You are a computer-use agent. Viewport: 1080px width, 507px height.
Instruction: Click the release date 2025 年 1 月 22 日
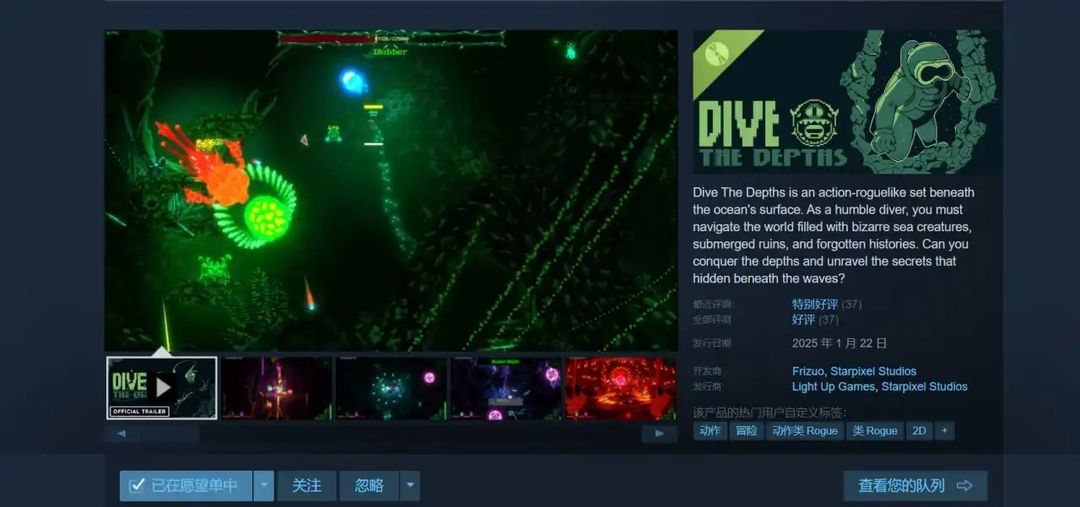pyautogui.click(x=840, y=342)
